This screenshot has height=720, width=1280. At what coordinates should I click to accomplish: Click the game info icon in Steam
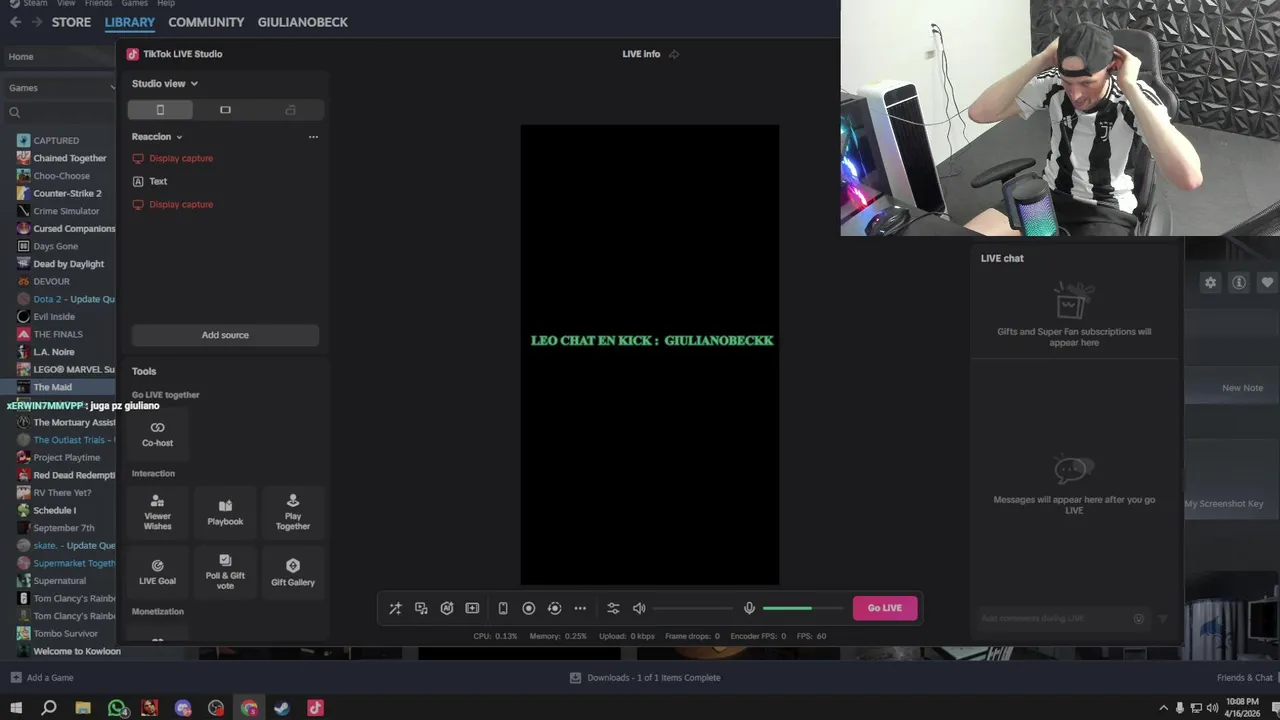tap(1239, 283)
